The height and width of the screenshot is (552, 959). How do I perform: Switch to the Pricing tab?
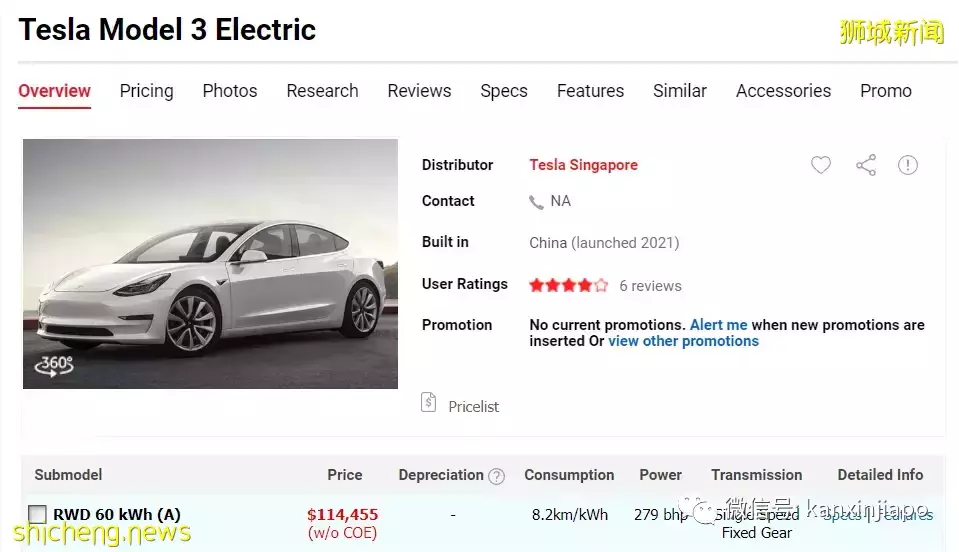coord(146,91)
